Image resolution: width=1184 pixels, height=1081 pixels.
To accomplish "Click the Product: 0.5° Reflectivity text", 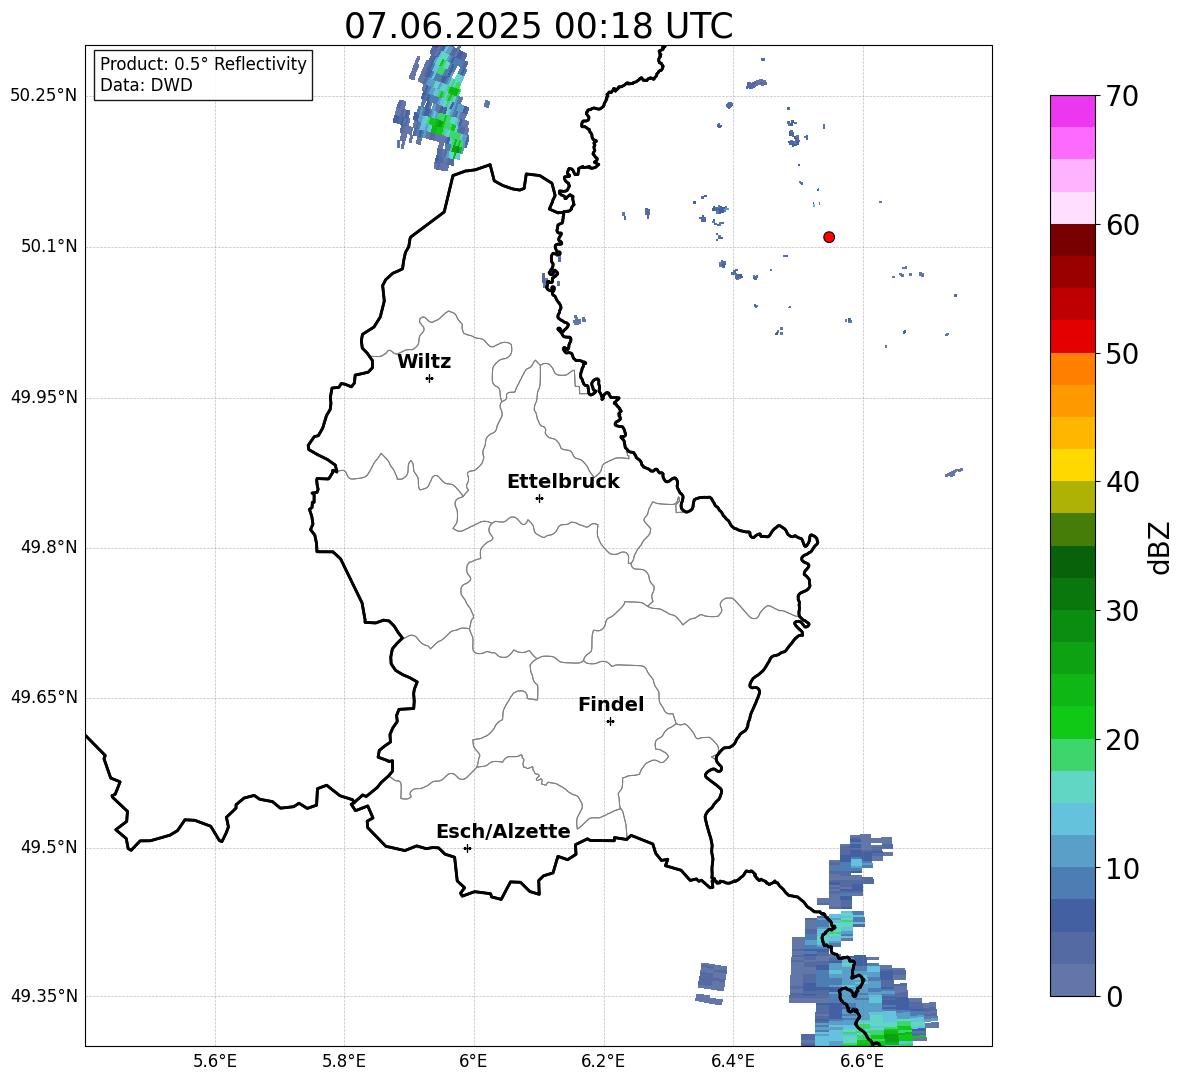I will [x=203, y=64].
